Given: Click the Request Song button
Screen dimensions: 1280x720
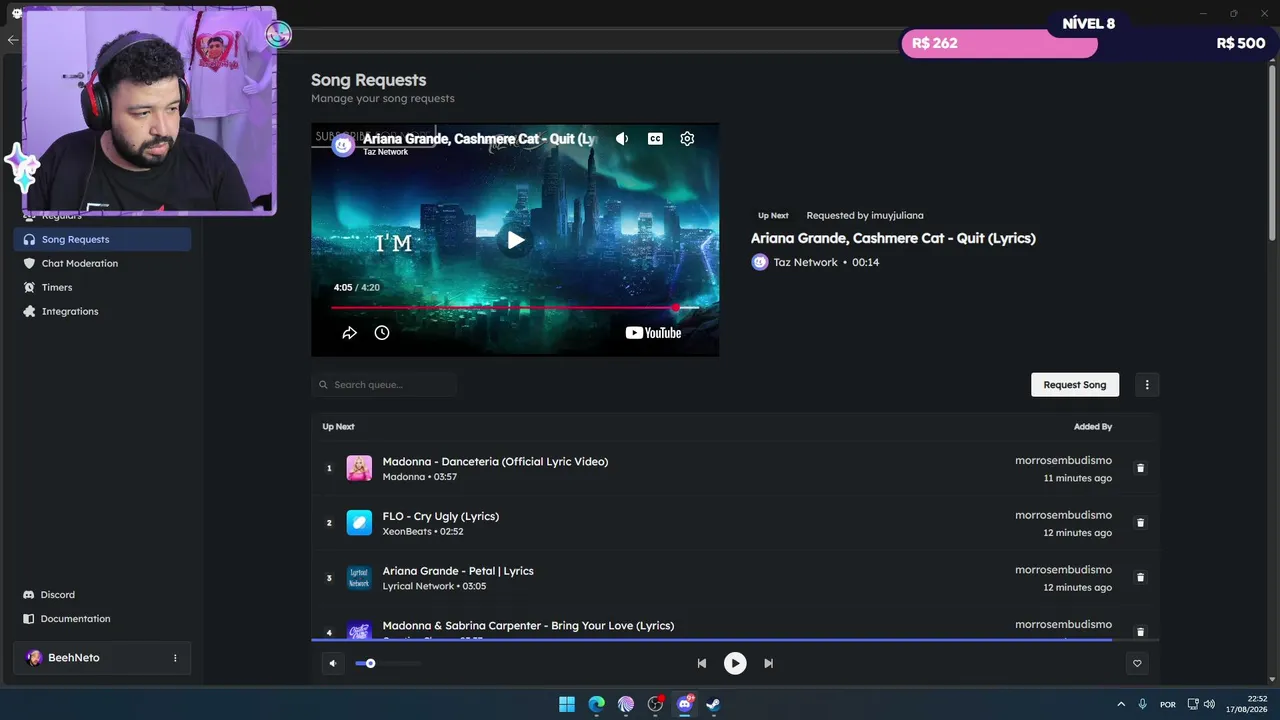Looking at the screenshot, I should coord(1075,385).
